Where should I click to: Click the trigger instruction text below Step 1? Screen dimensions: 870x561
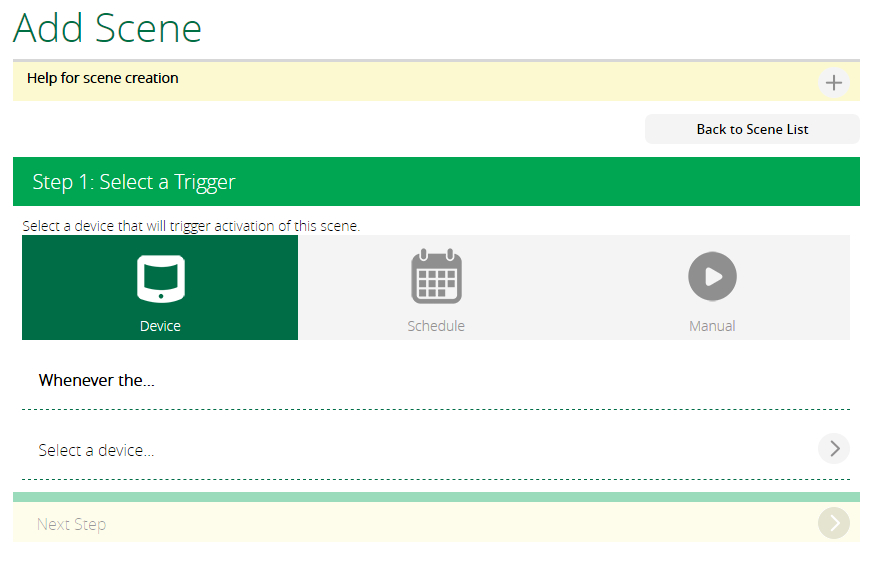point(190,226)
